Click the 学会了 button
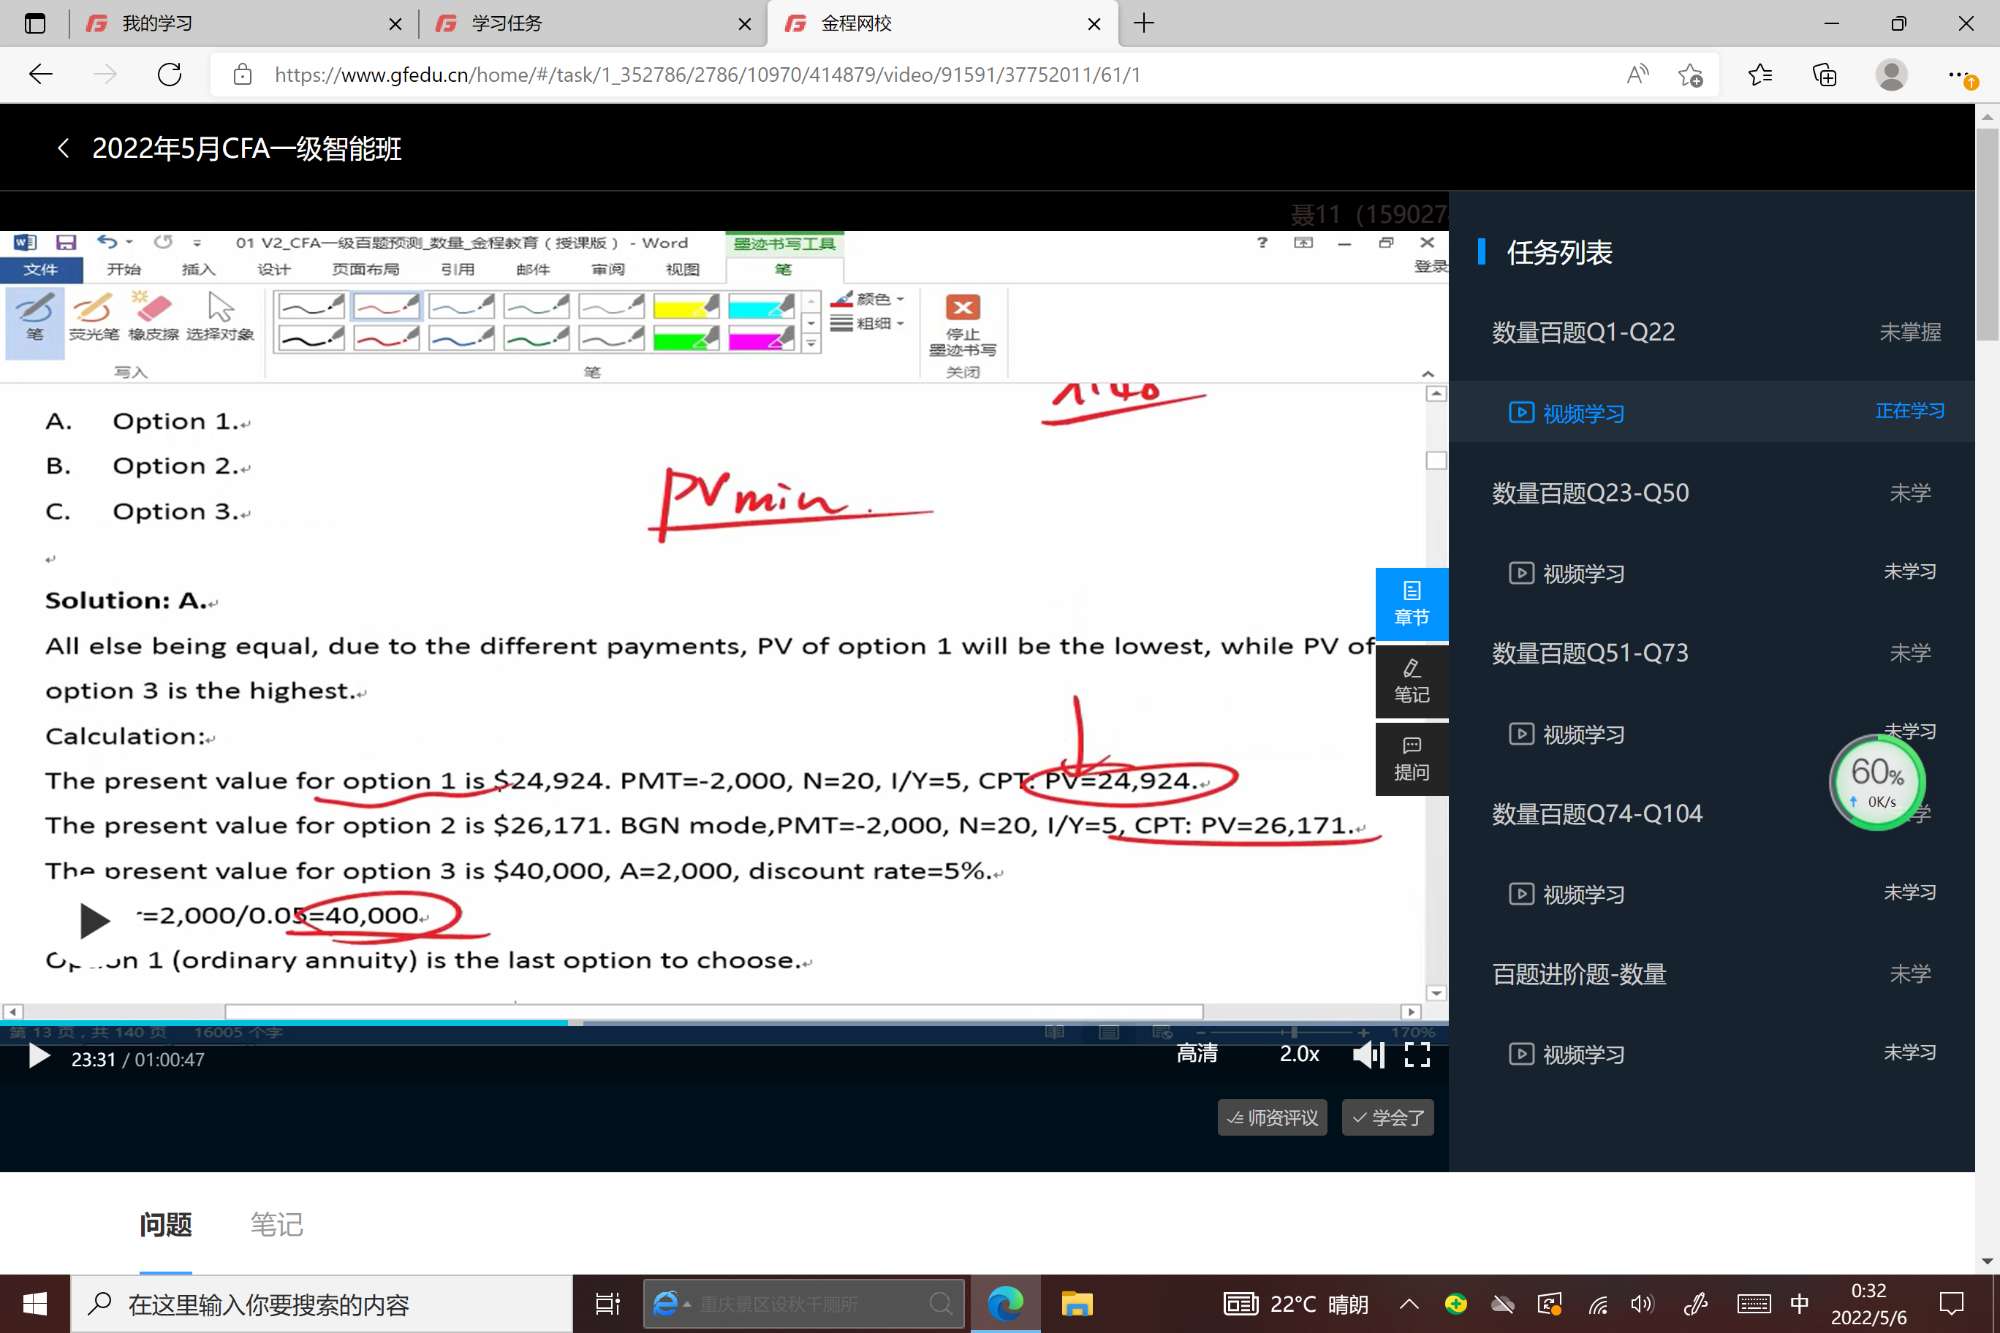 click(x=1388, y=1117)
